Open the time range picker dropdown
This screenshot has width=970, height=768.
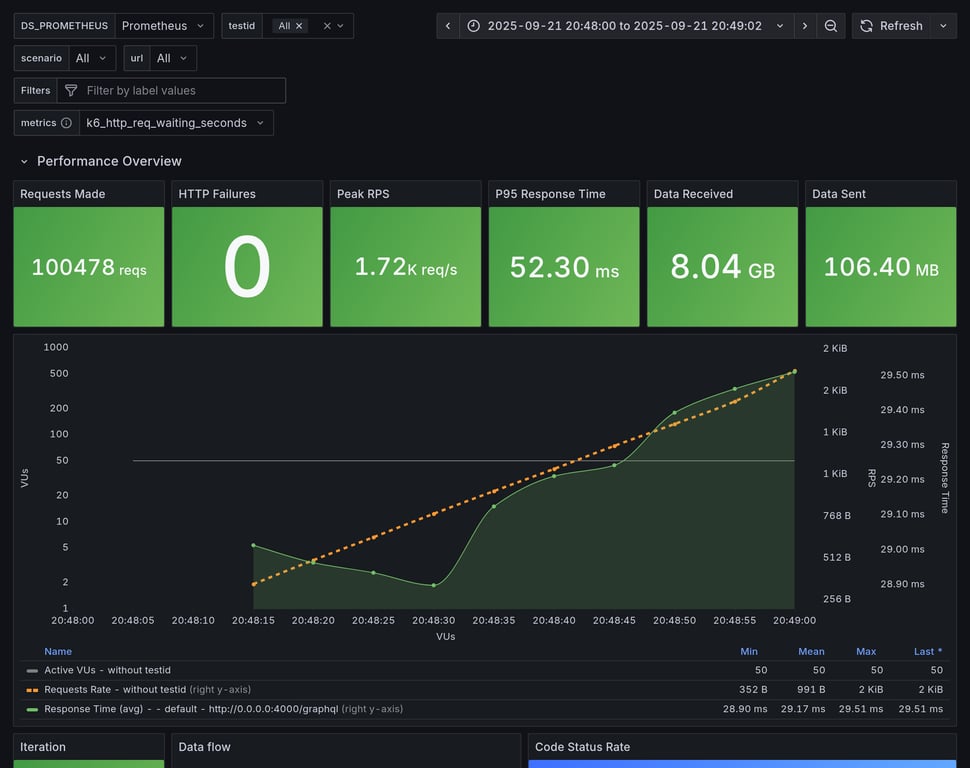tap(625, 26)
